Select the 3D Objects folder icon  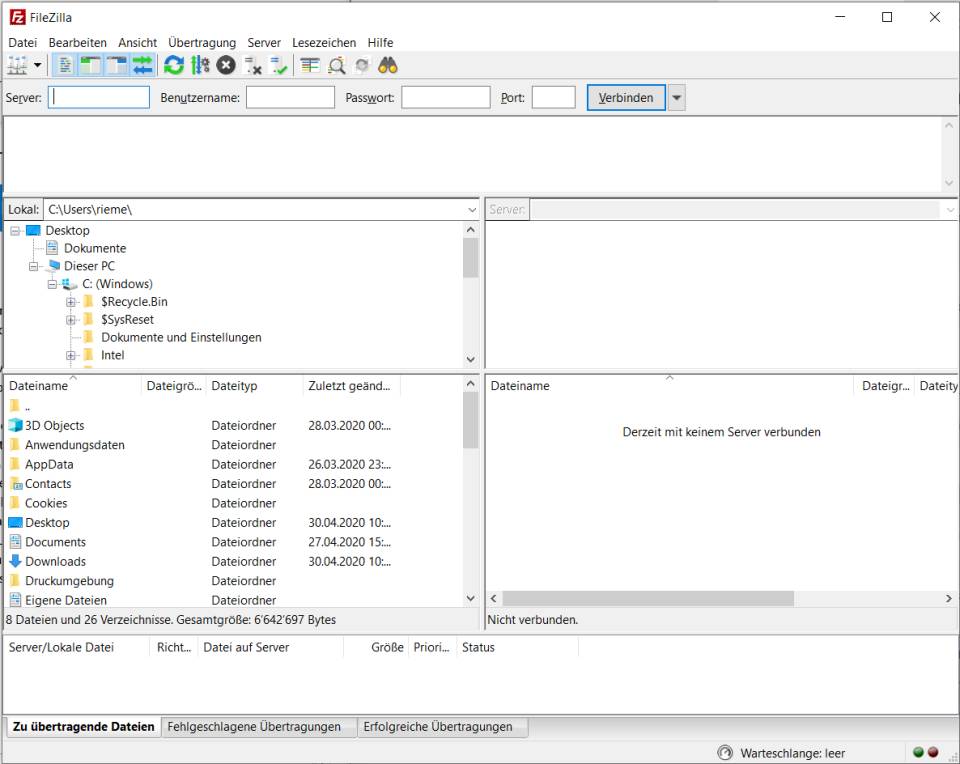tap(15, 425)
